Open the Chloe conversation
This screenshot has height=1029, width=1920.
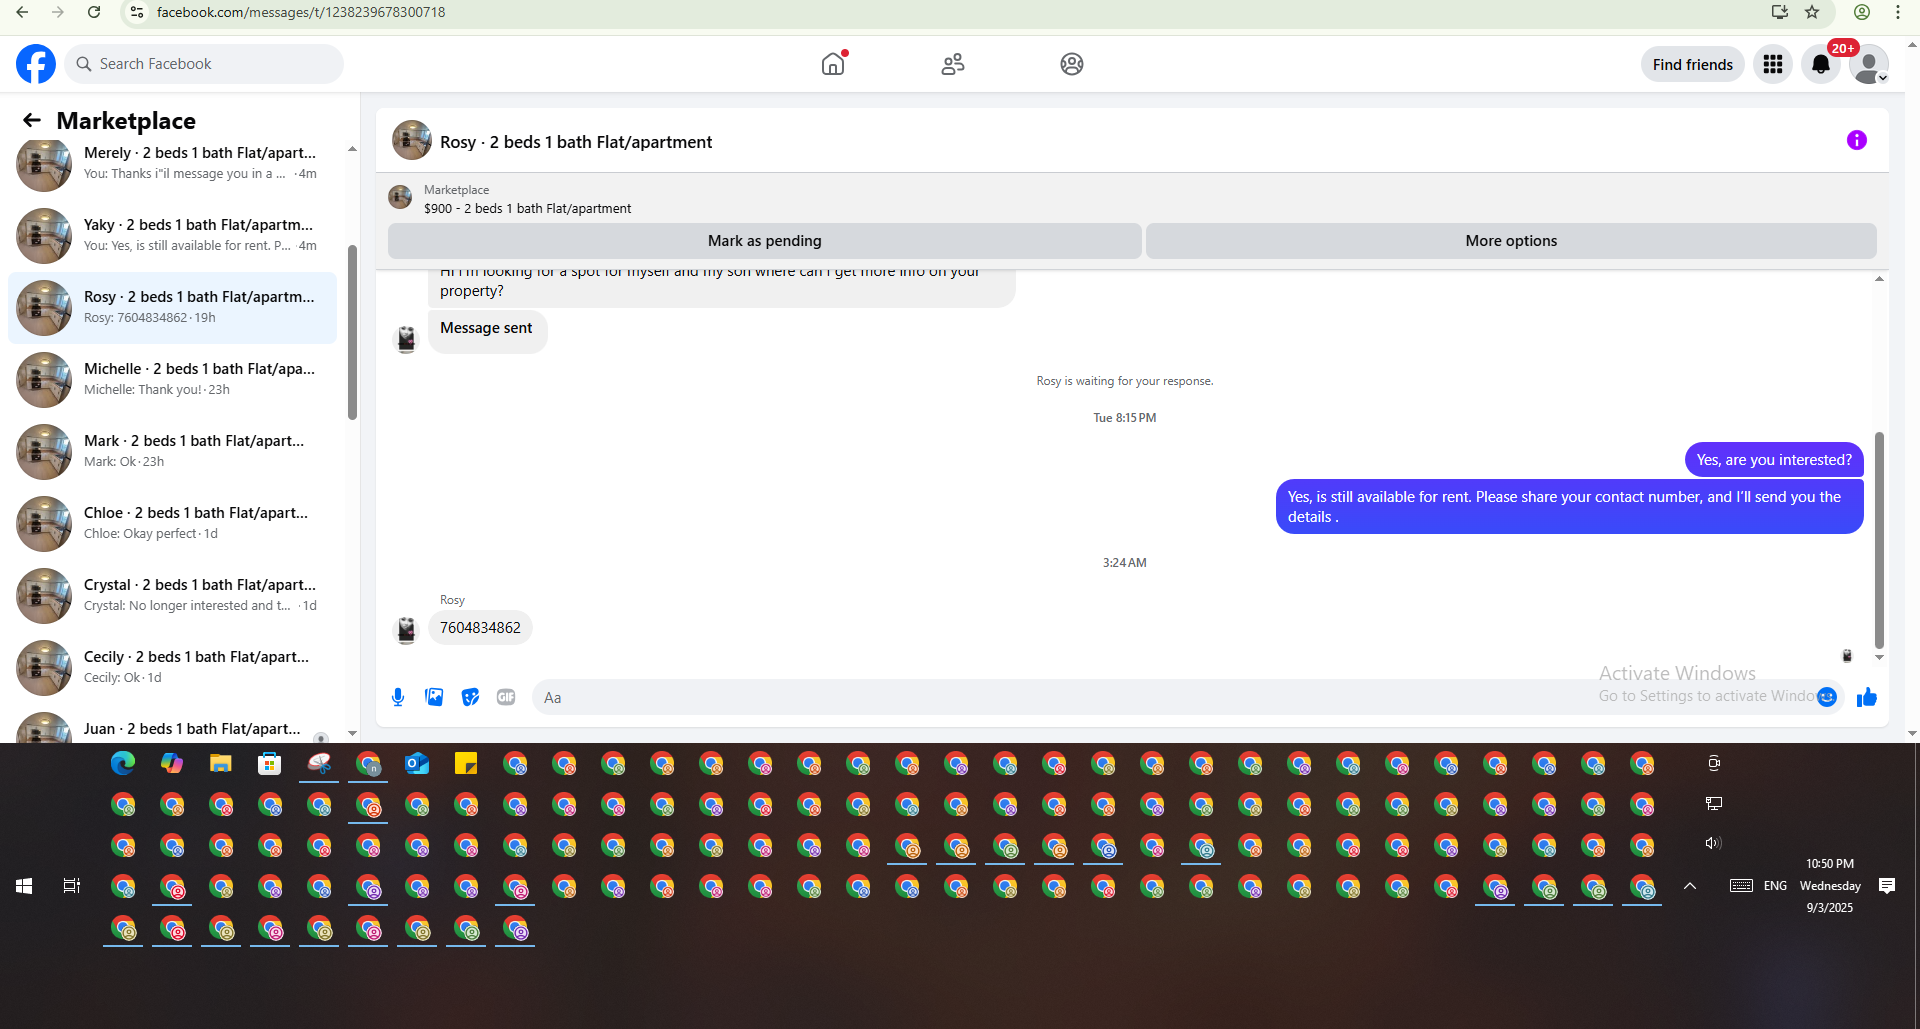tap(172, 523)
